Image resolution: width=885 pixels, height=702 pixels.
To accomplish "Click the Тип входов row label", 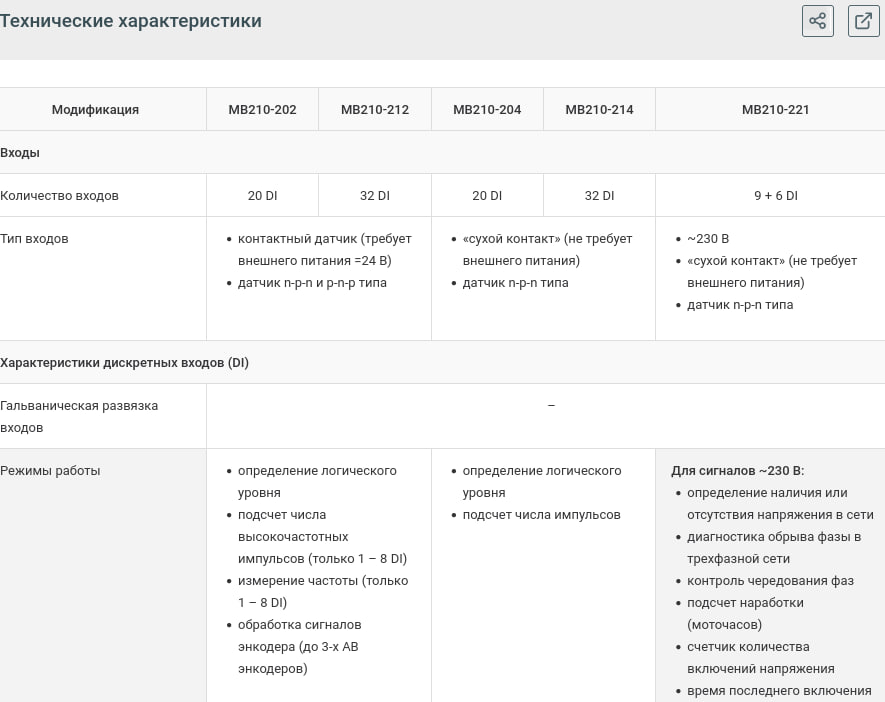I will (34, 239).
